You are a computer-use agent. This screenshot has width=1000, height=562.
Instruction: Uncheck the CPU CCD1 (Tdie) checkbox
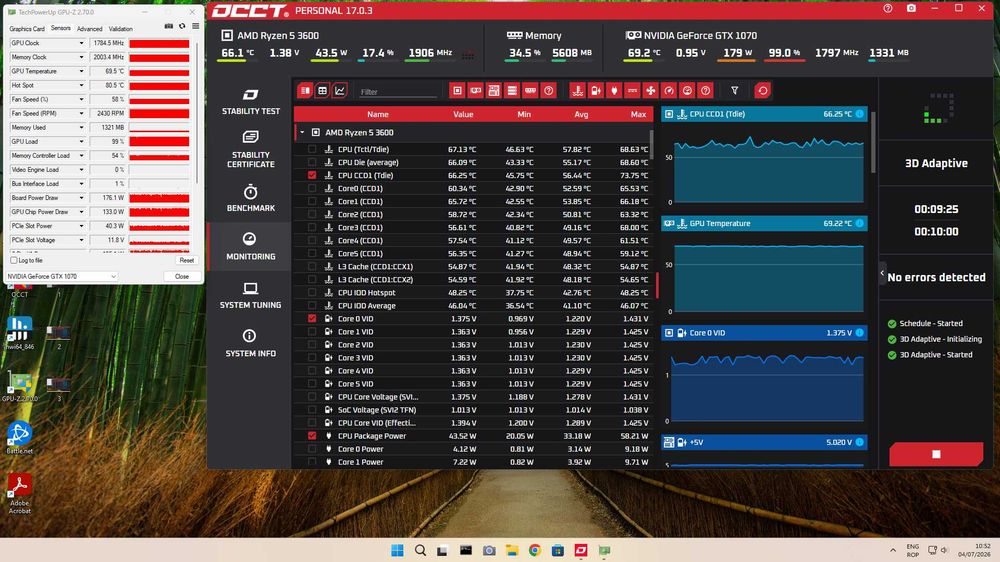[312, 175]
